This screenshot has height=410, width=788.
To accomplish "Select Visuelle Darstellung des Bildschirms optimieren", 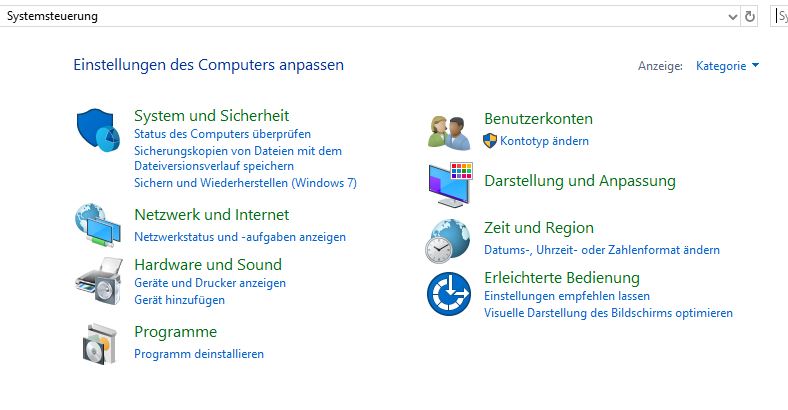I will (x=608, y=313).
